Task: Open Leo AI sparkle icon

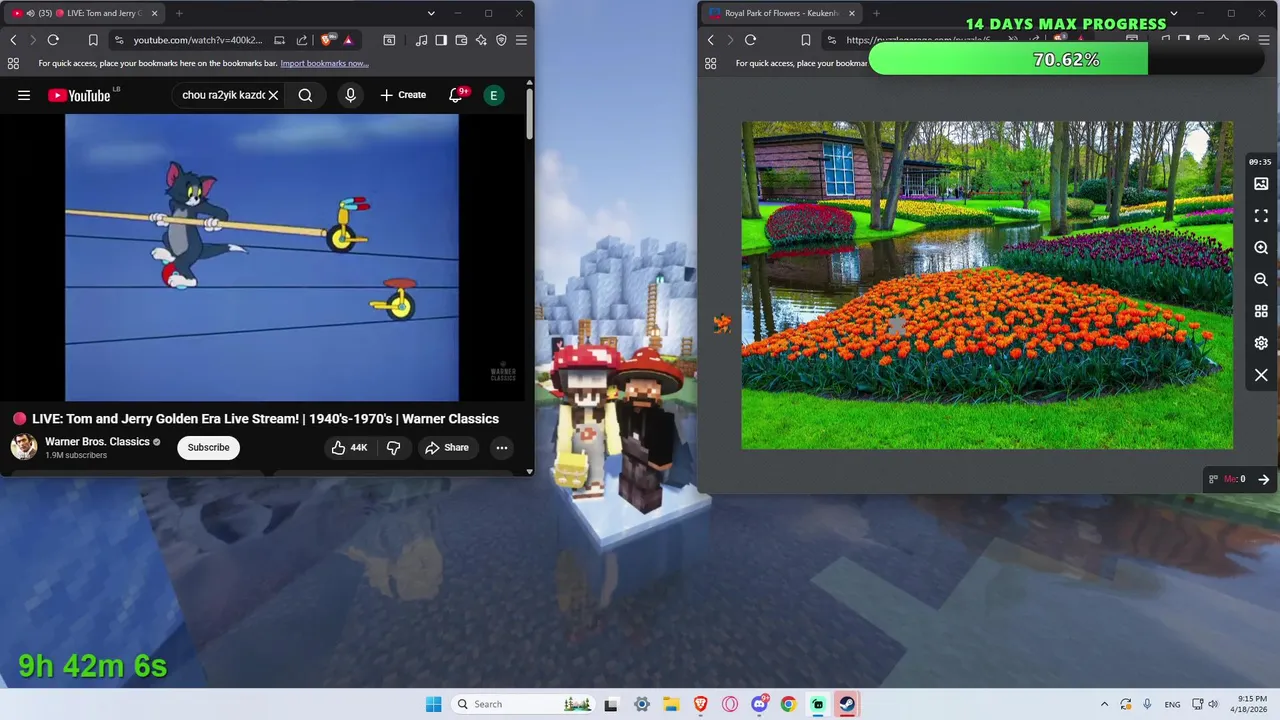Action: [481, 40]
